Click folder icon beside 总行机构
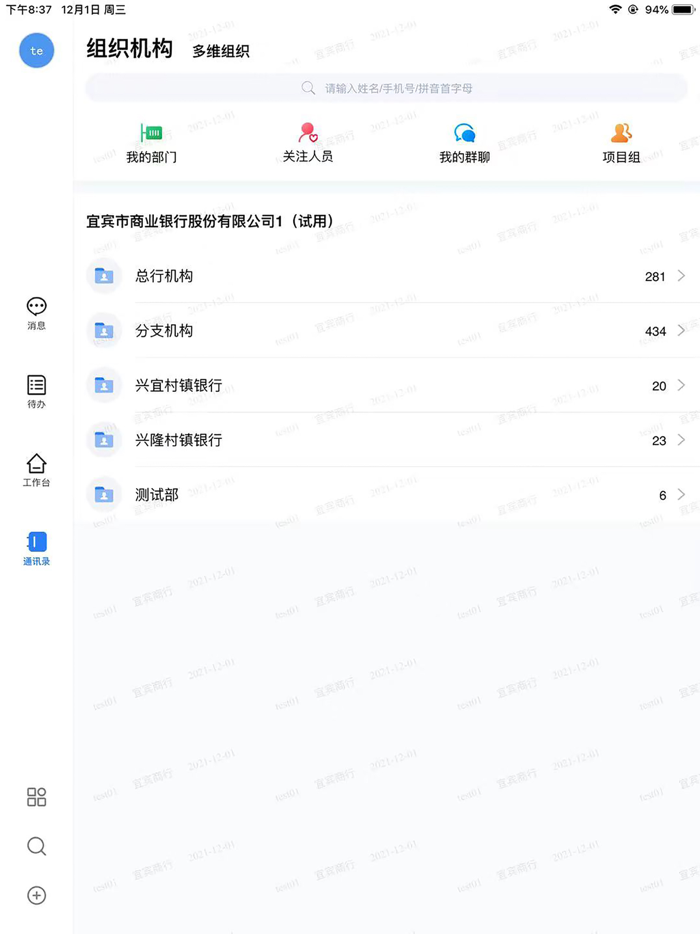 [104, 276]
